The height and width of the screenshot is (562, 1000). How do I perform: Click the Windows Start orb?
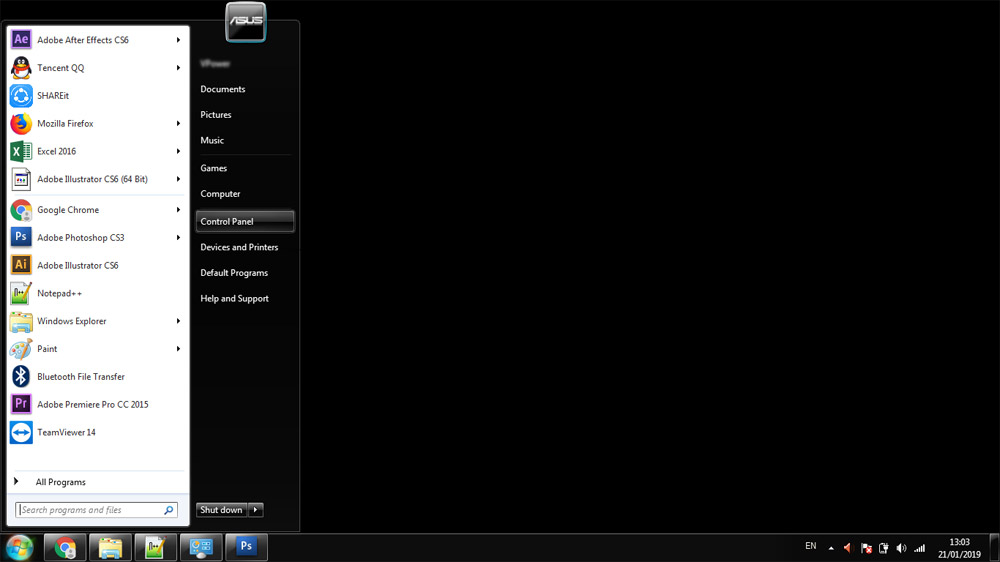pos(19,547)
